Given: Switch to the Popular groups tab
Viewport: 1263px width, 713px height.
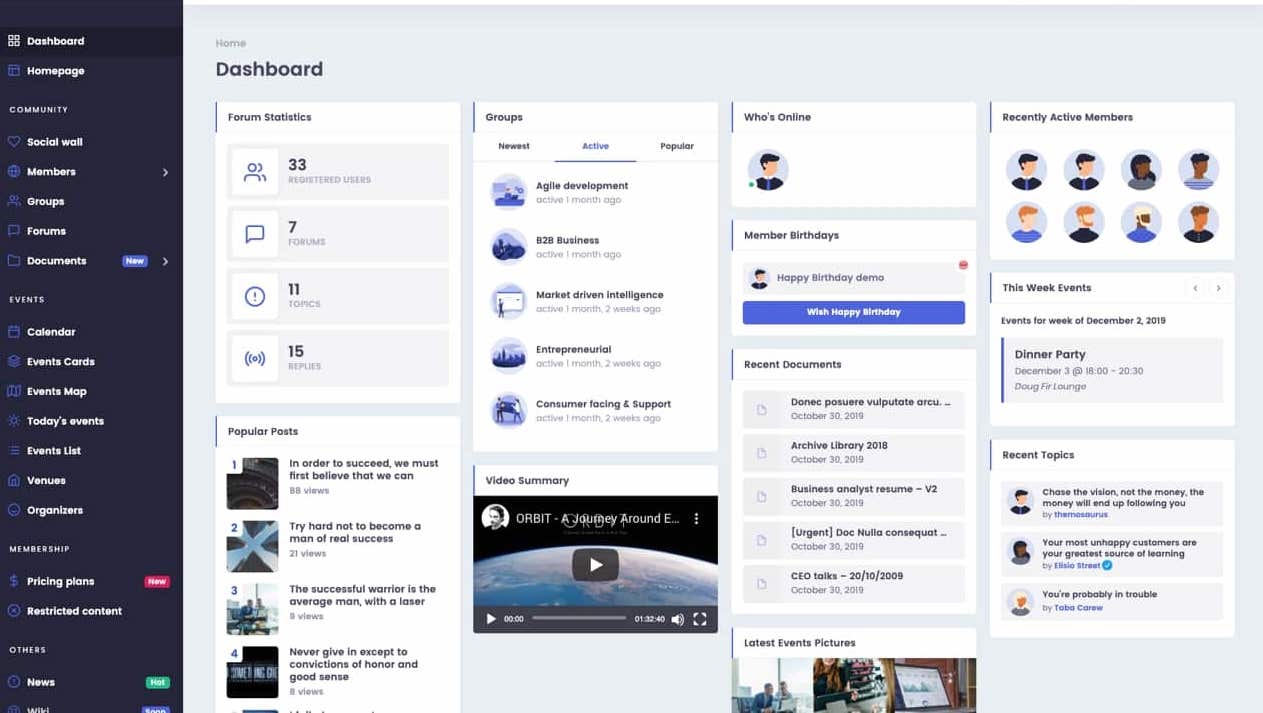Looking at the screenshot, I should pos(677,146).
